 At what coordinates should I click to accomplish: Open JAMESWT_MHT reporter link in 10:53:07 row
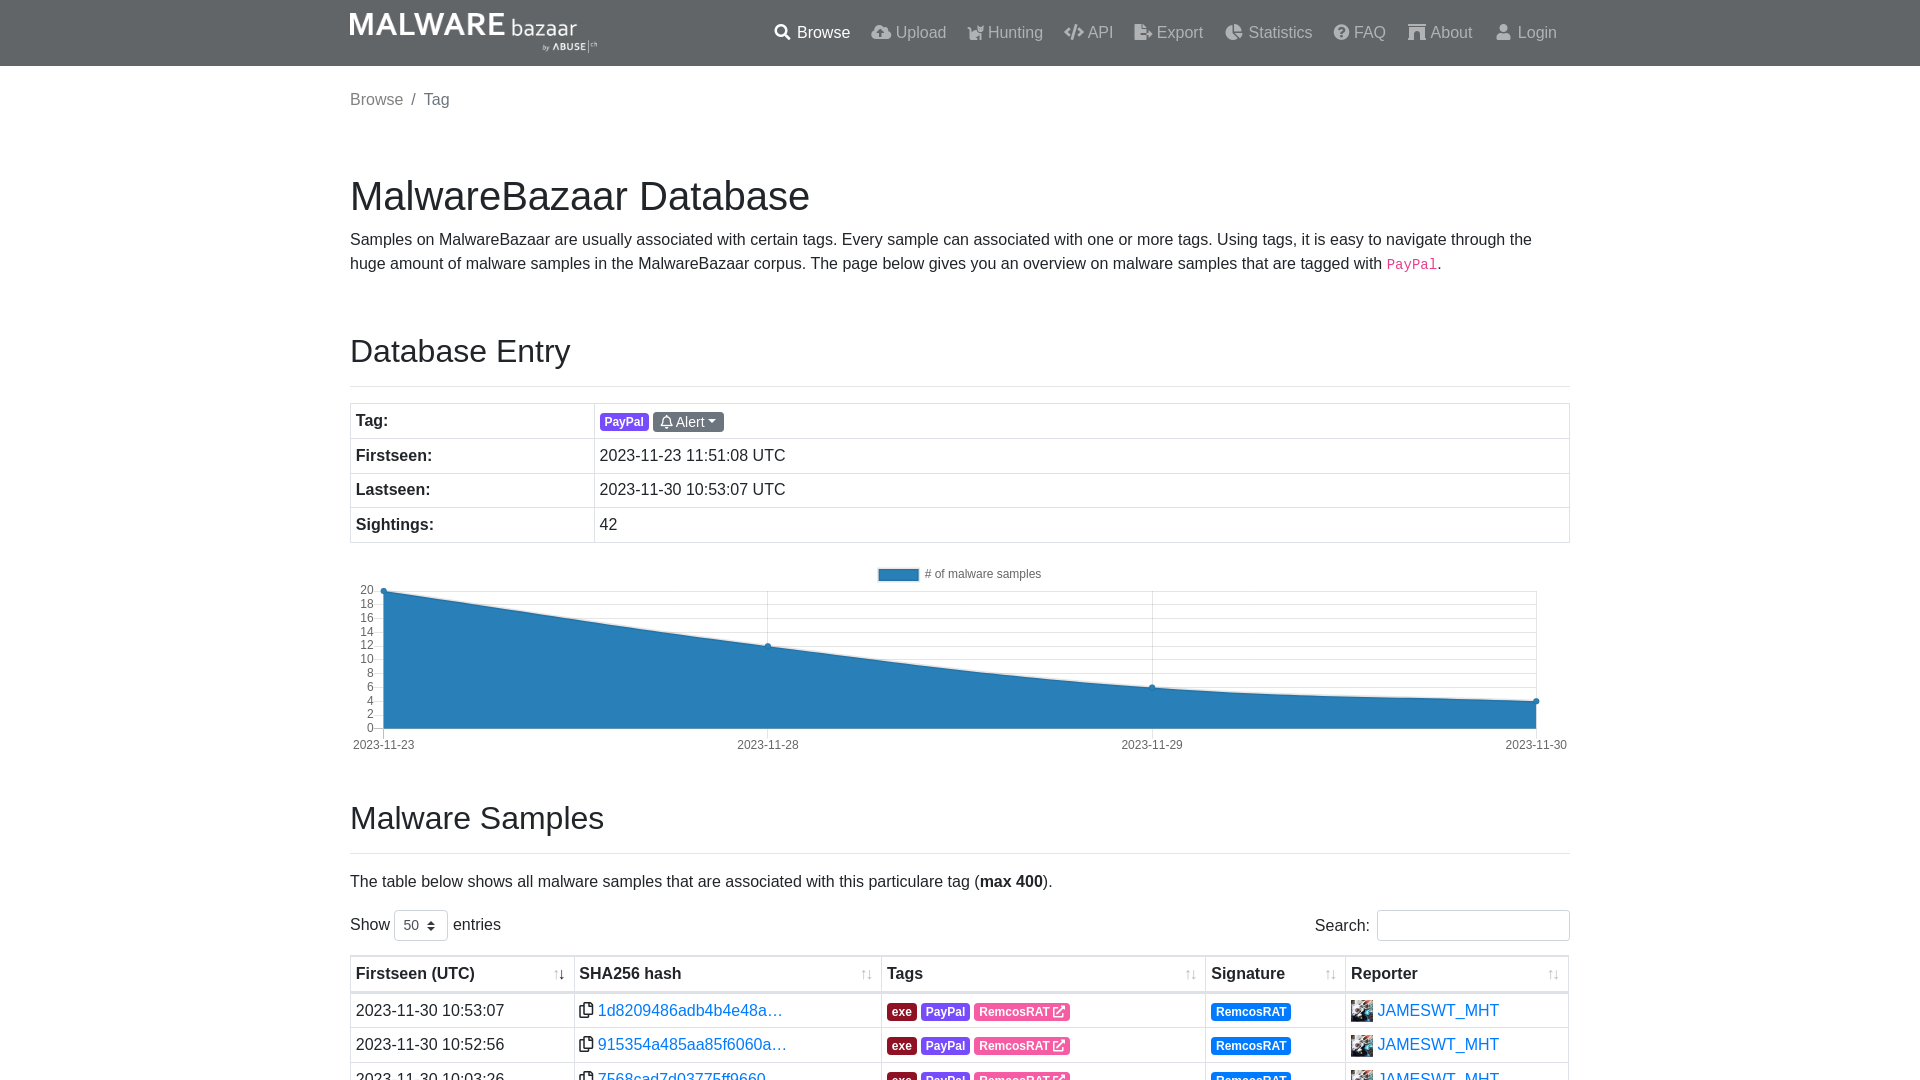[1438, 1011]
